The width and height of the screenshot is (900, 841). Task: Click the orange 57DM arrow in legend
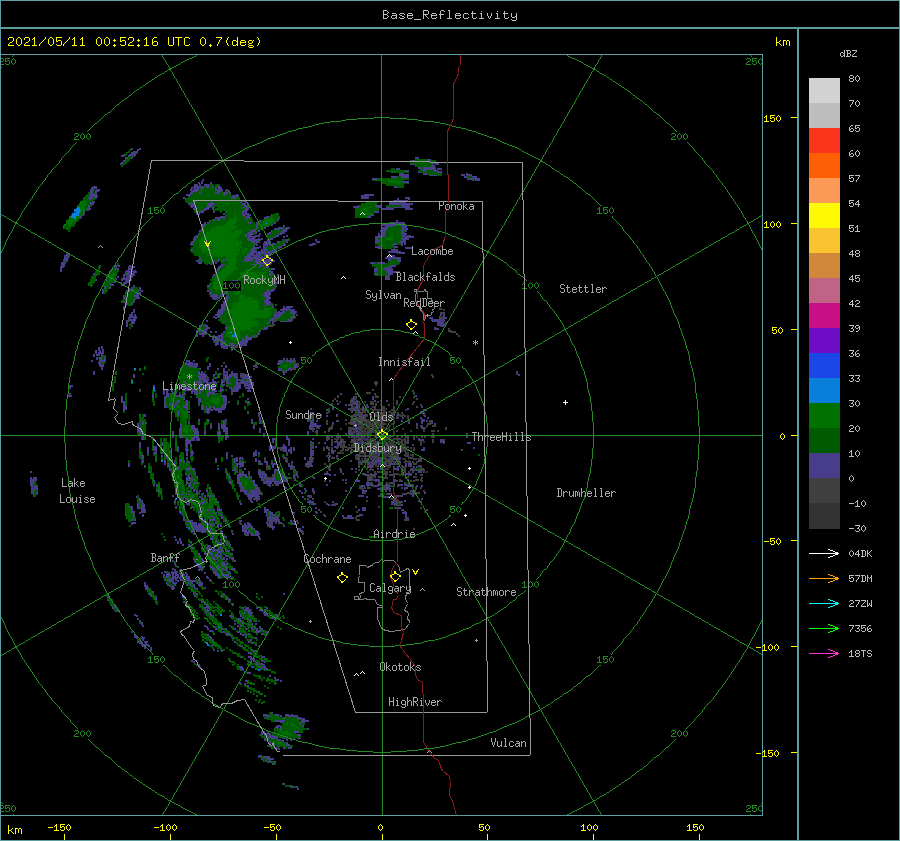point(824,579)
